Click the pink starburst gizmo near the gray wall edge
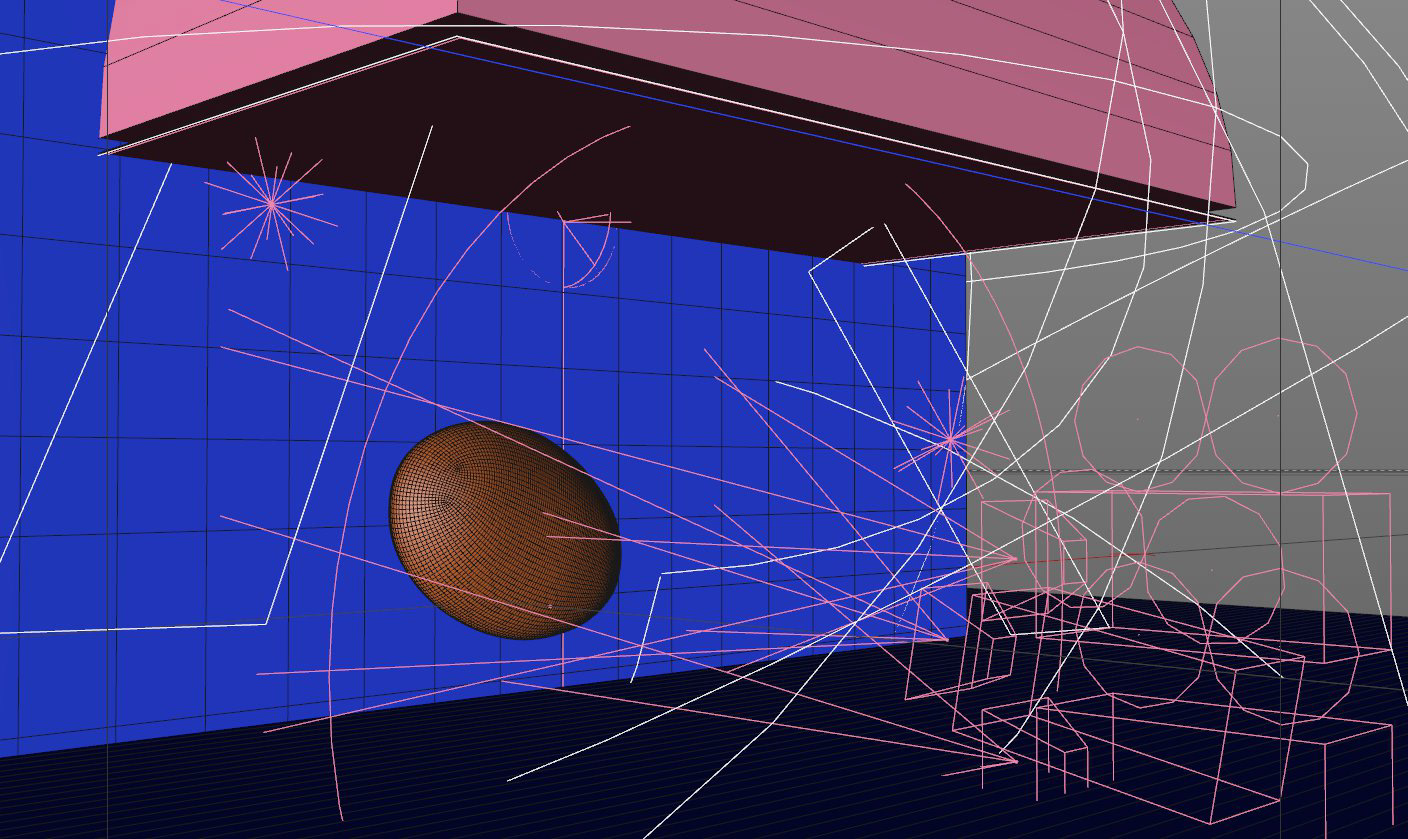 [x=949, y=437]
